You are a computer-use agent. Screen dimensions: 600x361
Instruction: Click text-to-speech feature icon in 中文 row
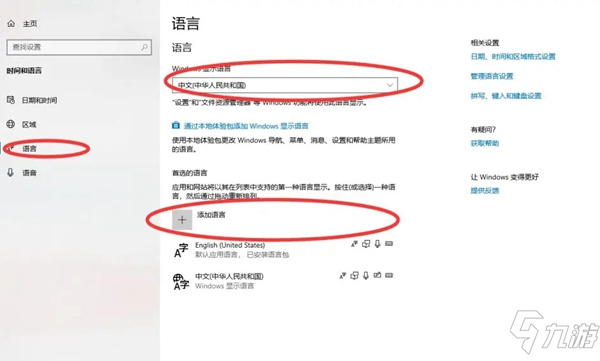coord(355,275)
